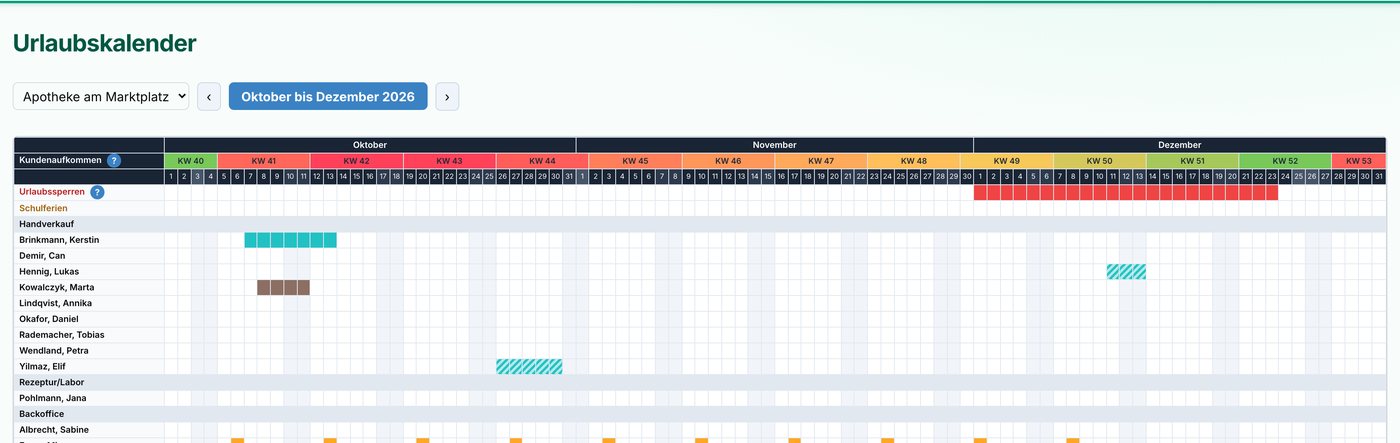Screen dimensions: 1400x443
Task: Click the Oktober month header
Action: click(x=370, y=145)
